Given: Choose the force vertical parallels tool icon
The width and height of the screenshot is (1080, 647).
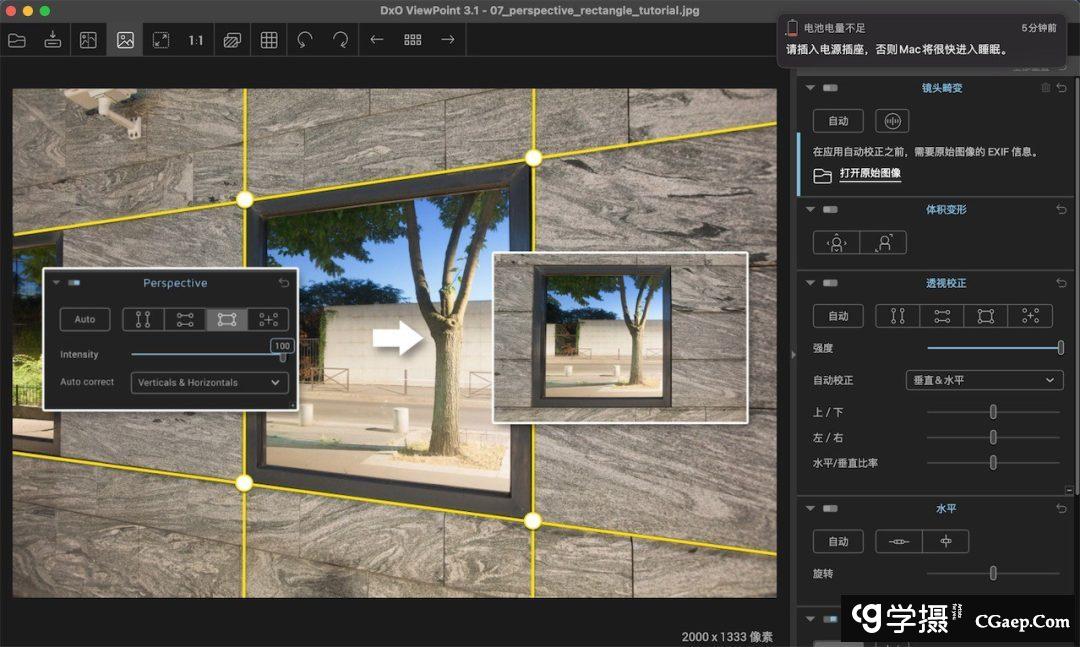Looking at the screenshot, I should pyautogui.click(x=897, y=316).
